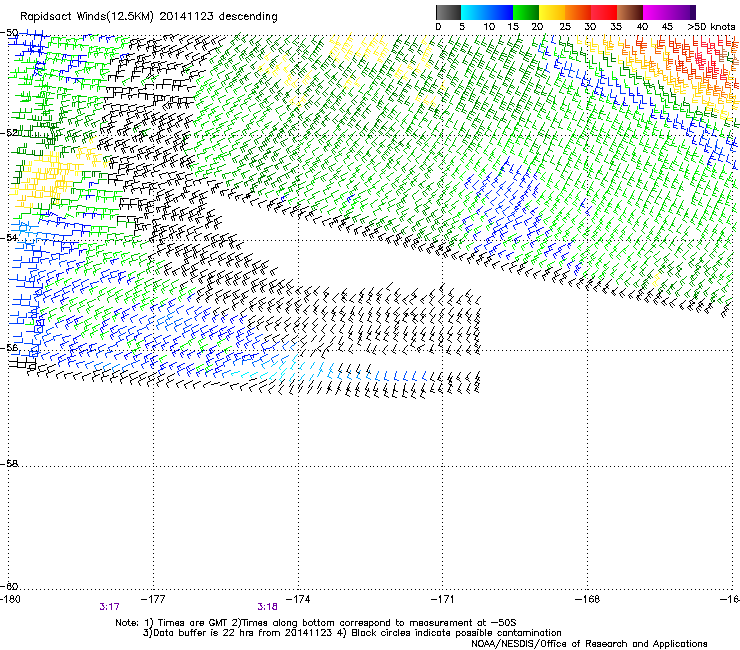
Task: Click the 'Data buffer is 22 hrs' note line
Action: tap(352, 633)
